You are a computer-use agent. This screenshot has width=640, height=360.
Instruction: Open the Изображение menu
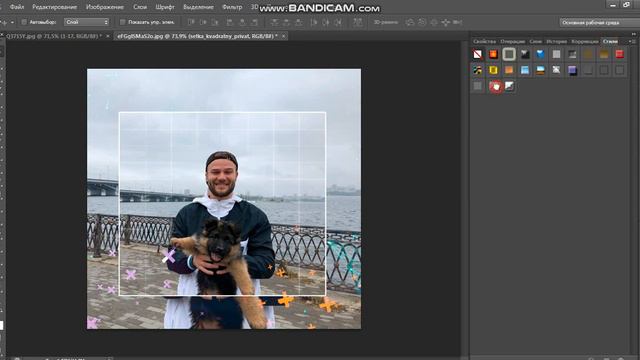pos(105,7)
